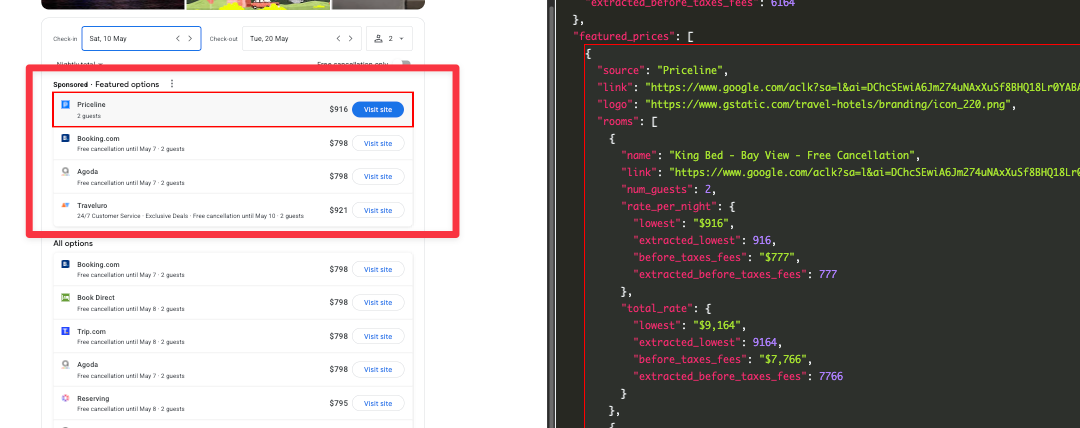The image size is (1080, 428).
Task: Visit site for Agoda in Featured options
Action: point(378,176)
